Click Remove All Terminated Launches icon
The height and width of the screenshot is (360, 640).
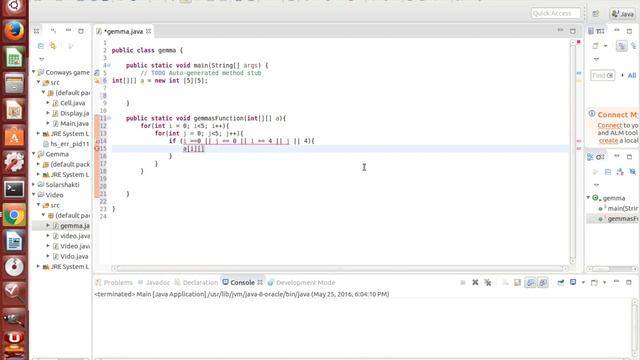pyautogui.click(x=488, y=282)
